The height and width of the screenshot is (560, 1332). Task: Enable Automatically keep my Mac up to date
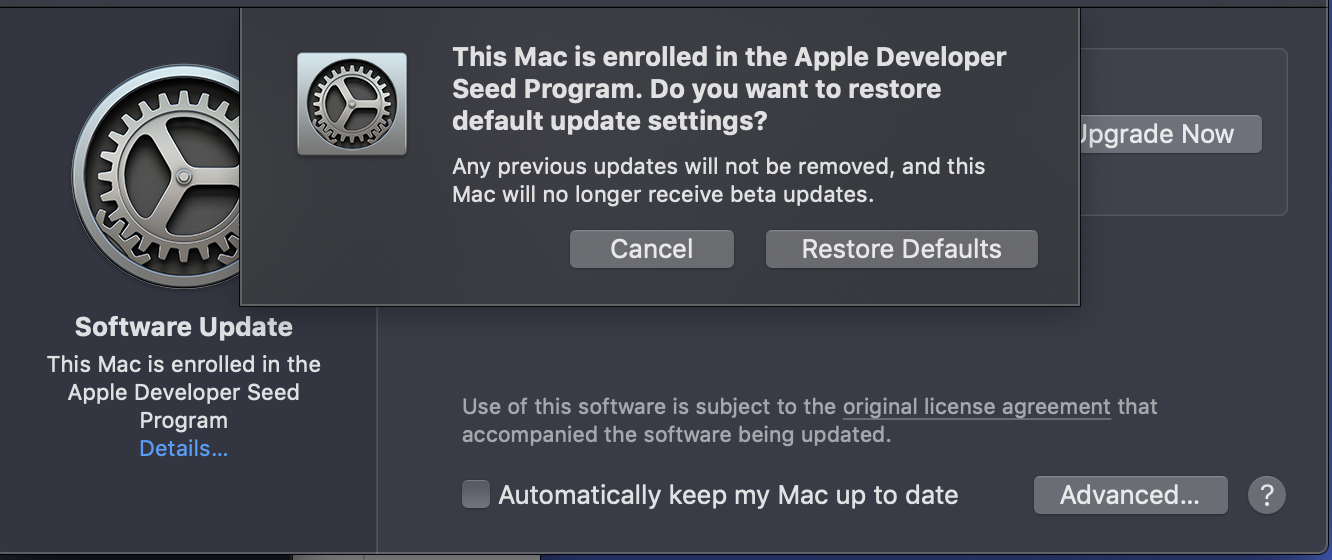[476, 494]
